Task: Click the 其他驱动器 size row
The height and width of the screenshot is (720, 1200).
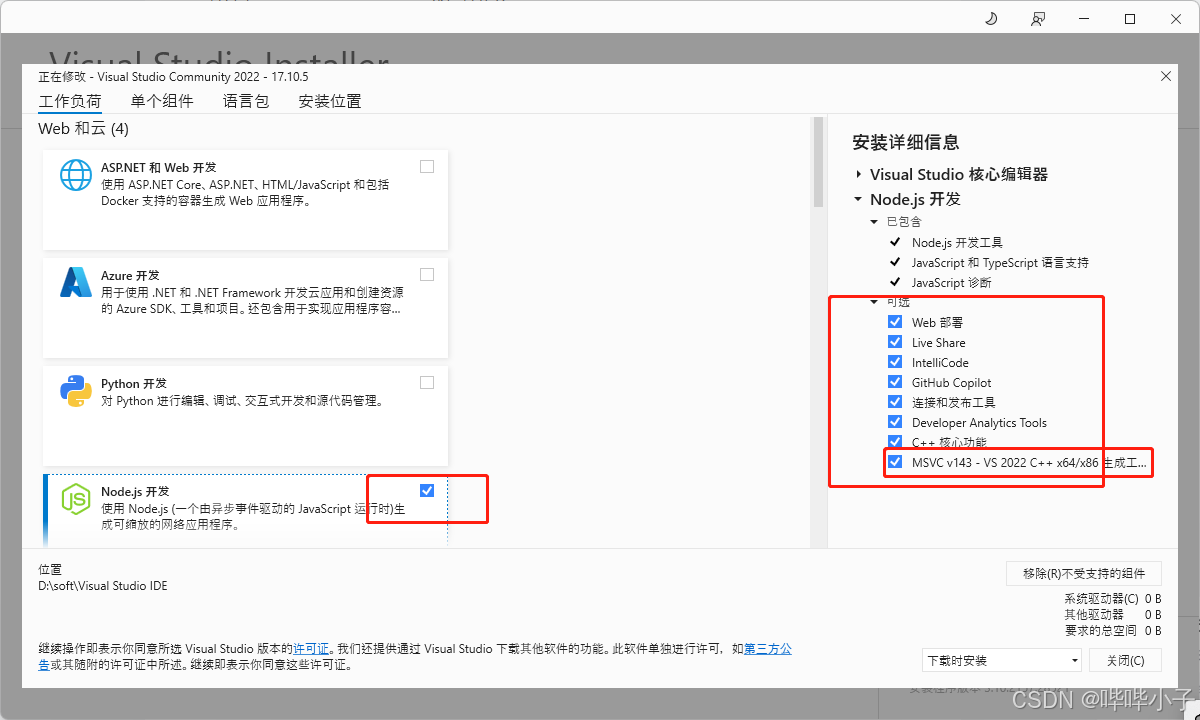Action: (1113, 614)
